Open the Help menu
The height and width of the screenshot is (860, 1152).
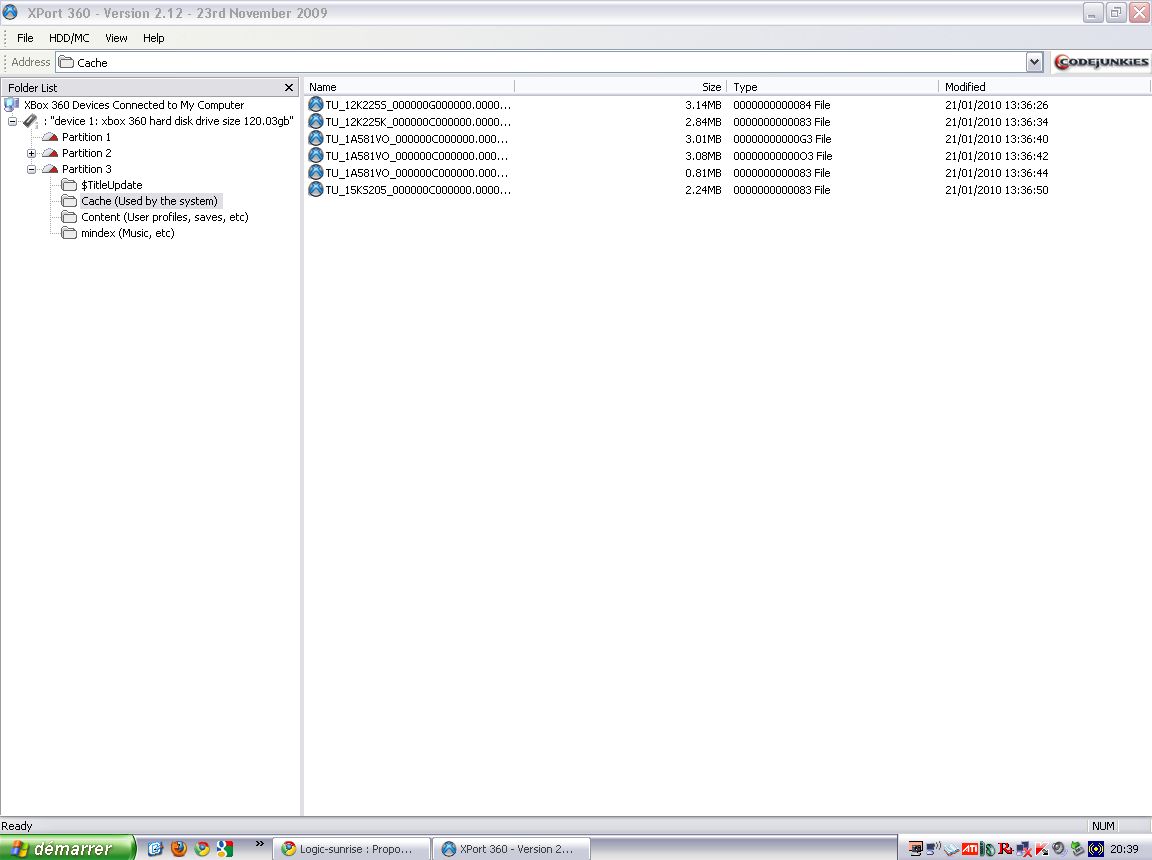154,38
